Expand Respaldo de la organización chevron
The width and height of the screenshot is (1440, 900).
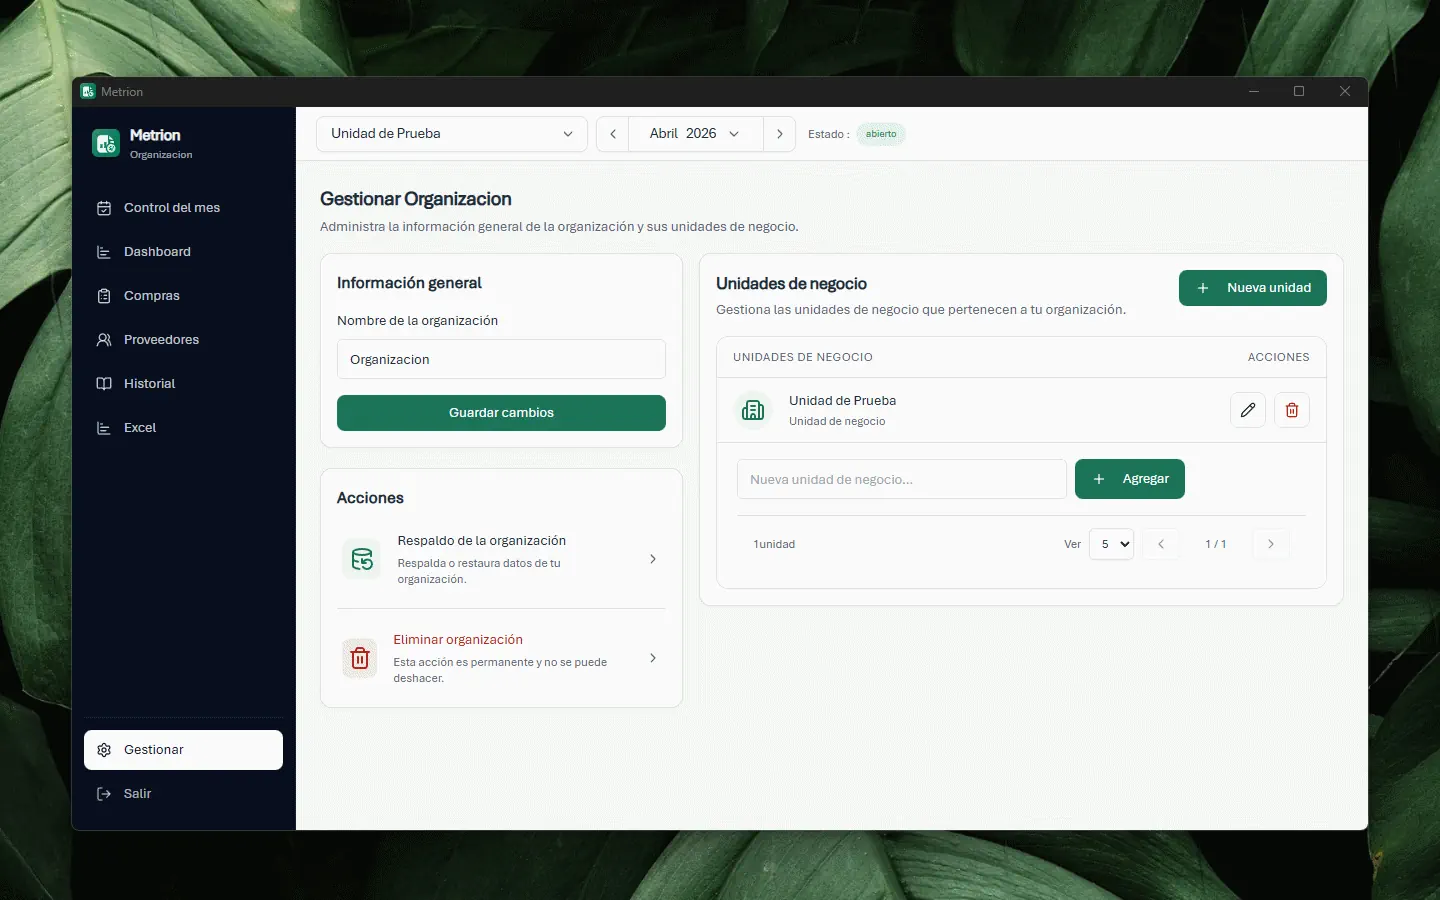653,559
